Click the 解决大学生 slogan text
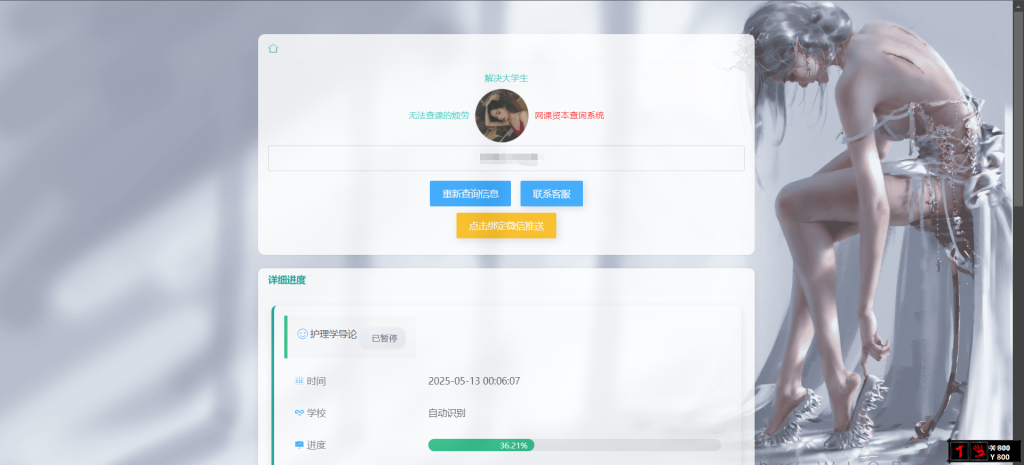The image size is (1024, 465). point(506,78)
